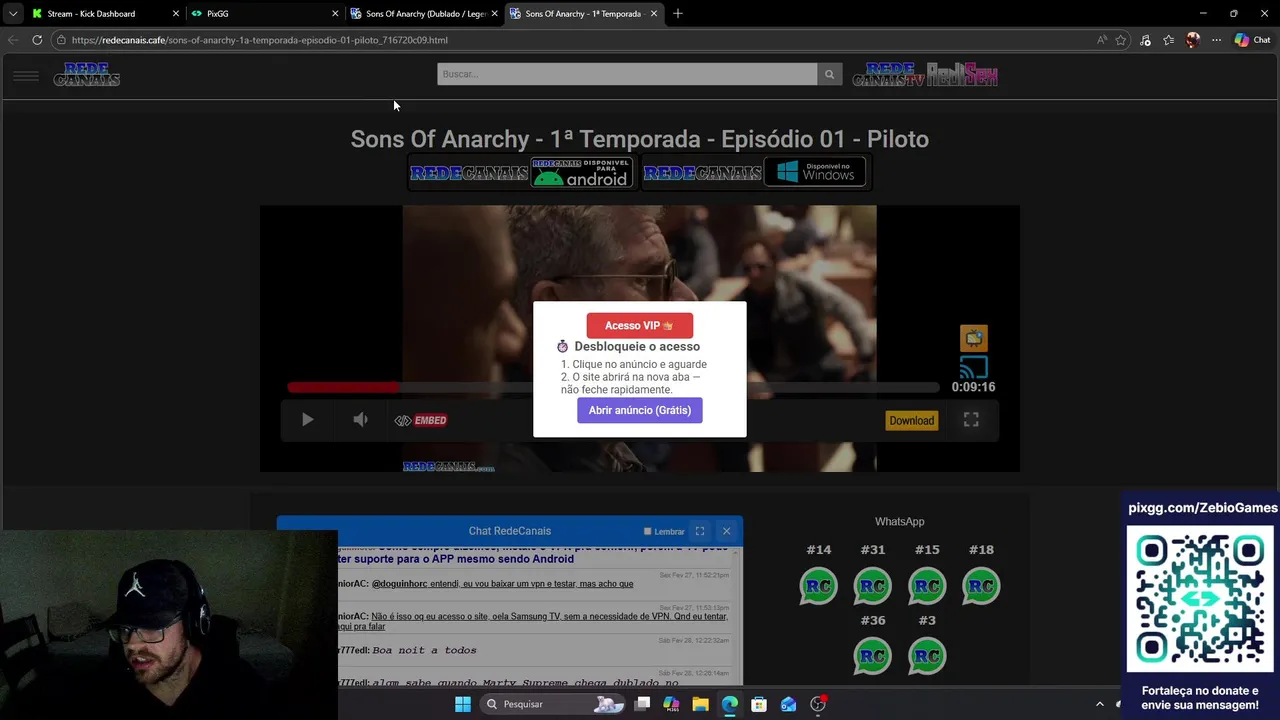Open the Windows Start menu

(x=463, y=704)
